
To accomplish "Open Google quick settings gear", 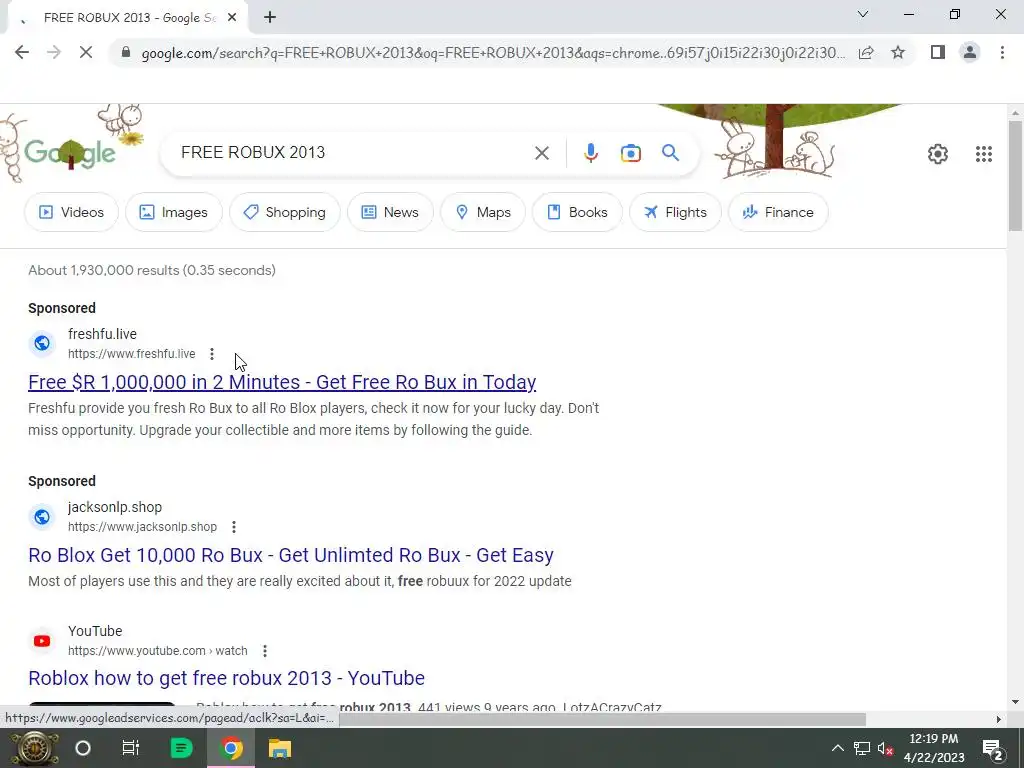I will pyautogui.click(x=938, y=154).
